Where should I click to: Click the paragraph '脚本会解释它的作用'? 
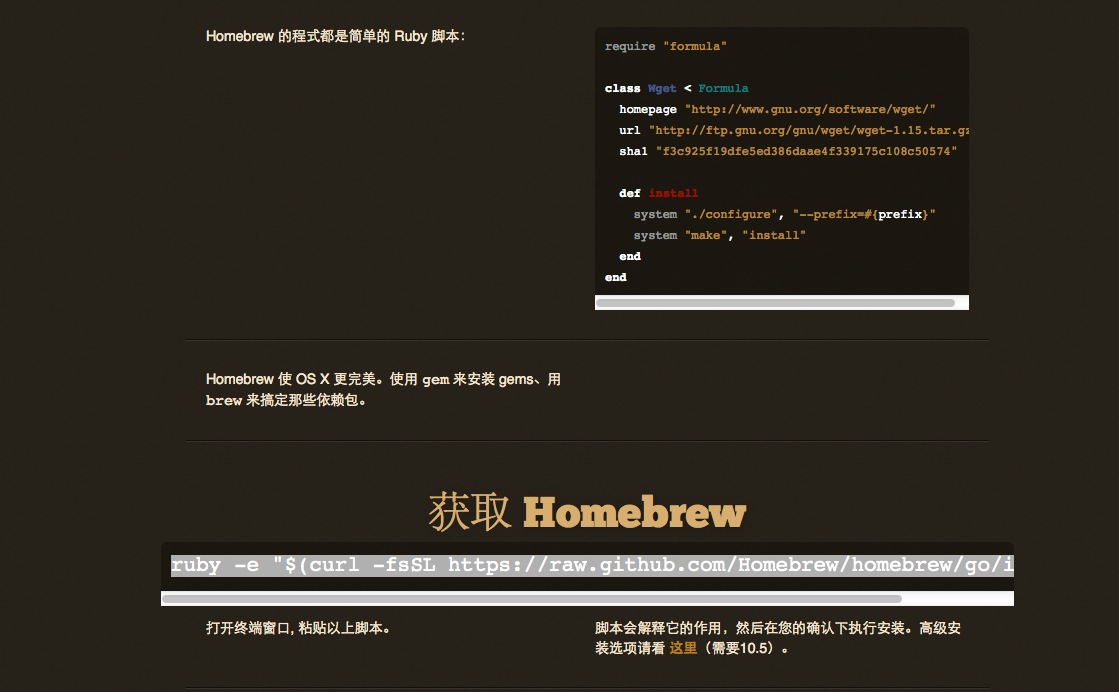(778, 638)
